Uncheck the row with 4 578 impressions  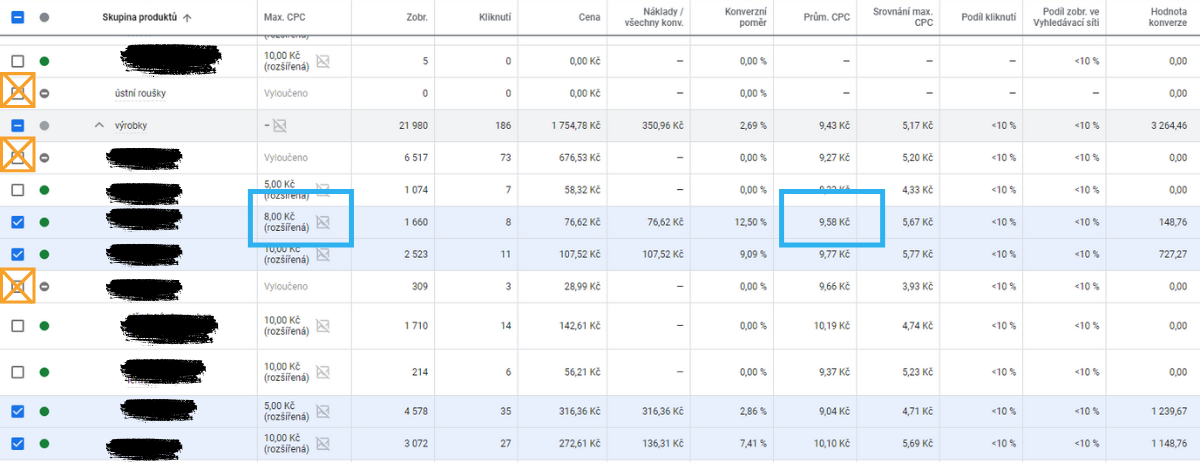[18, 411]
